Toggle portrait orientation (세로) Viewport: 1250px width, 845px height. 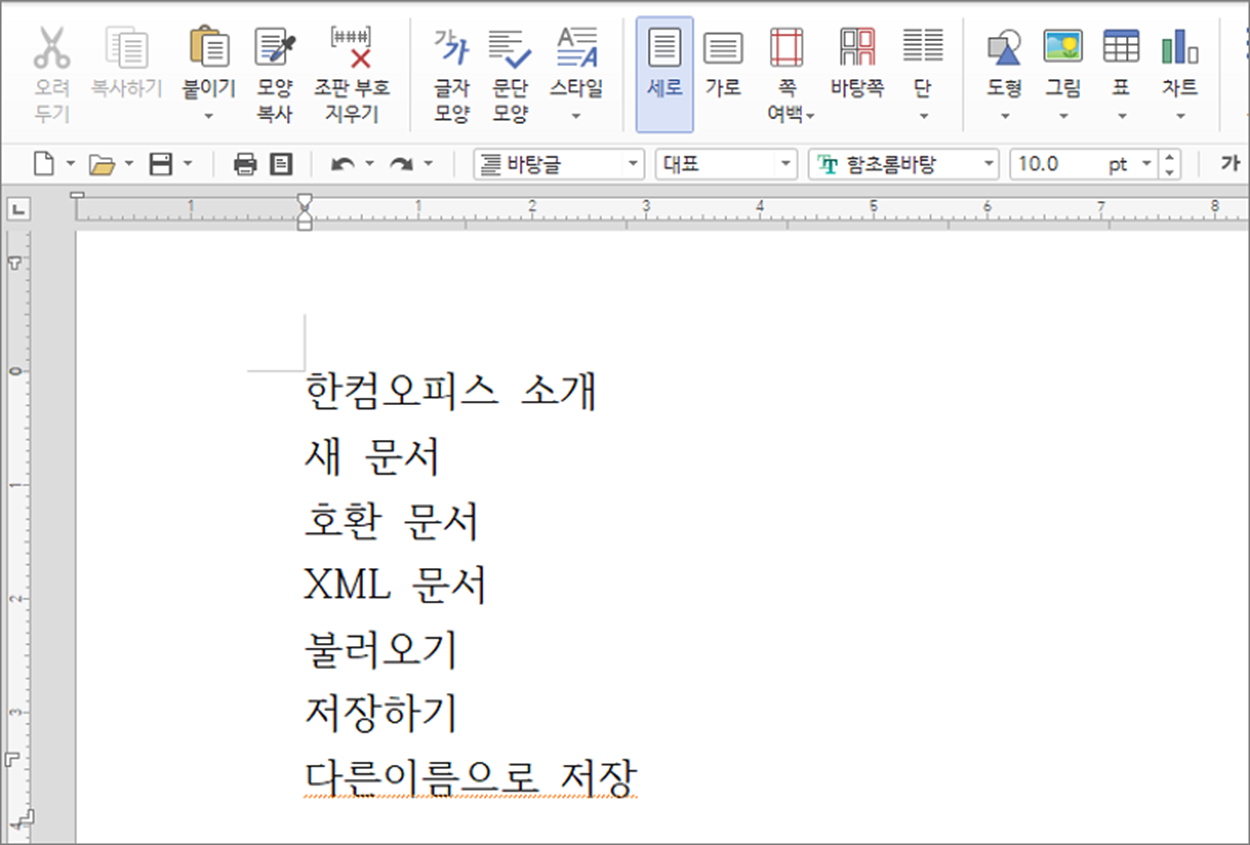click(664, 75)
